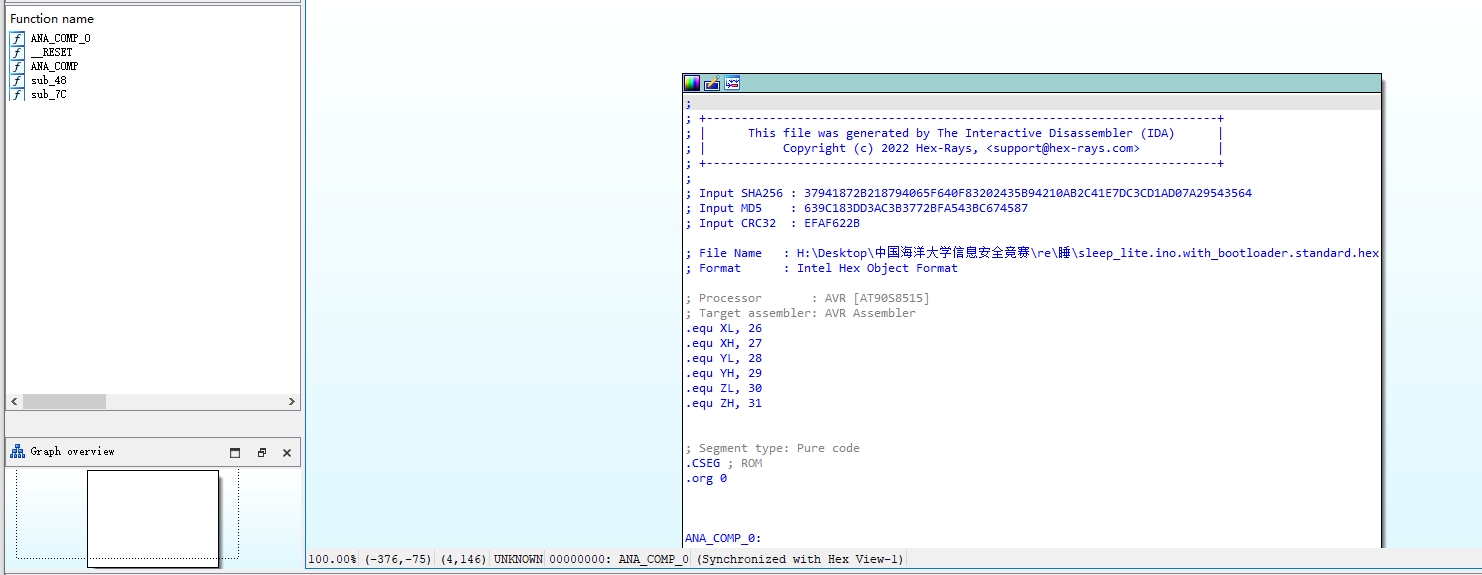Click function icon next to __RESET
This screenshot has height=575, width=1482.
(17, 52)
